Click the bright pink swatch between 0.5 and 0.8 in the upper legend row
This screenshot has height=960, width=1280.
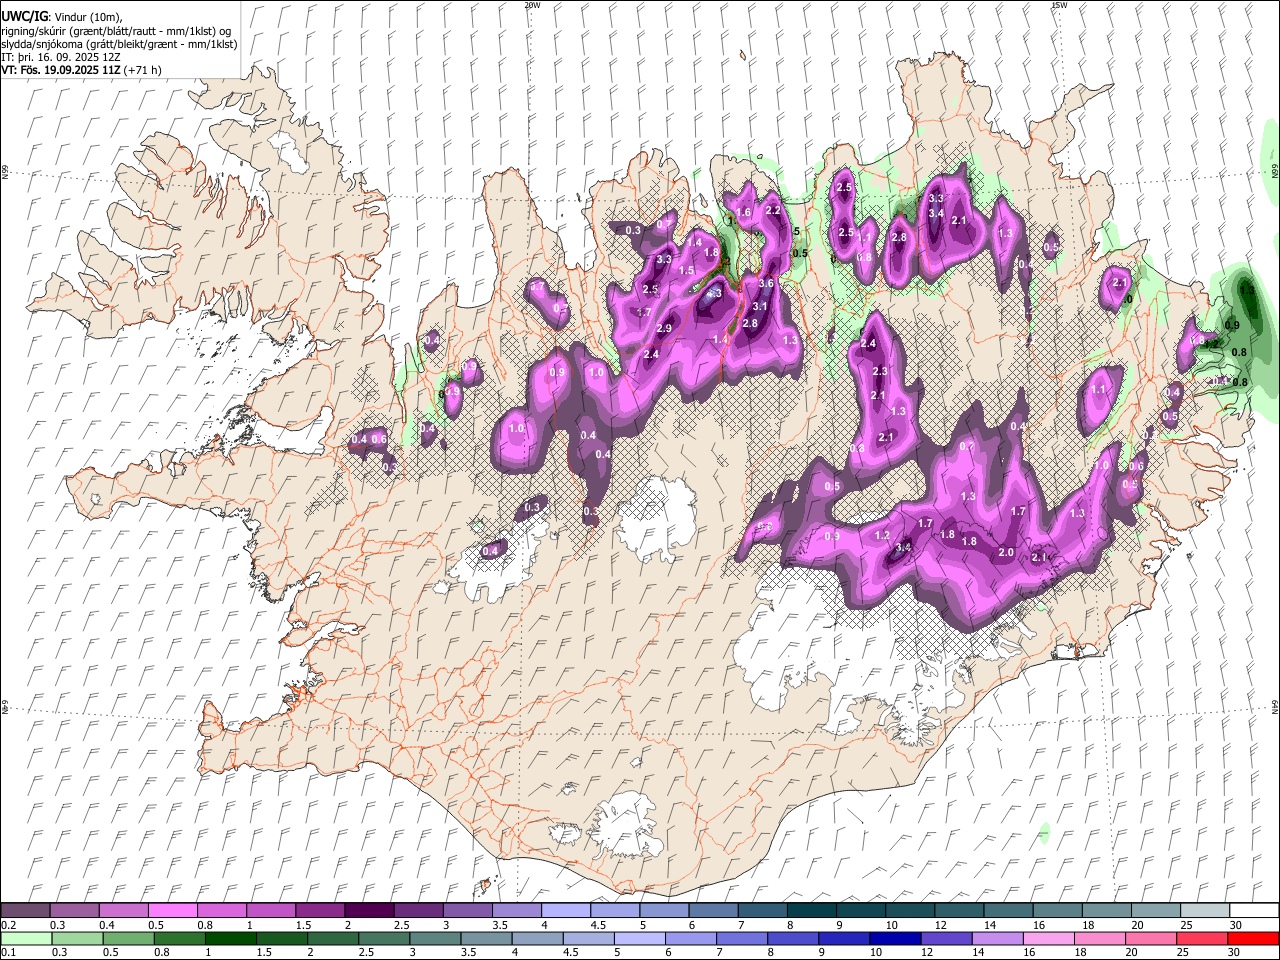[x=172, y=911]
